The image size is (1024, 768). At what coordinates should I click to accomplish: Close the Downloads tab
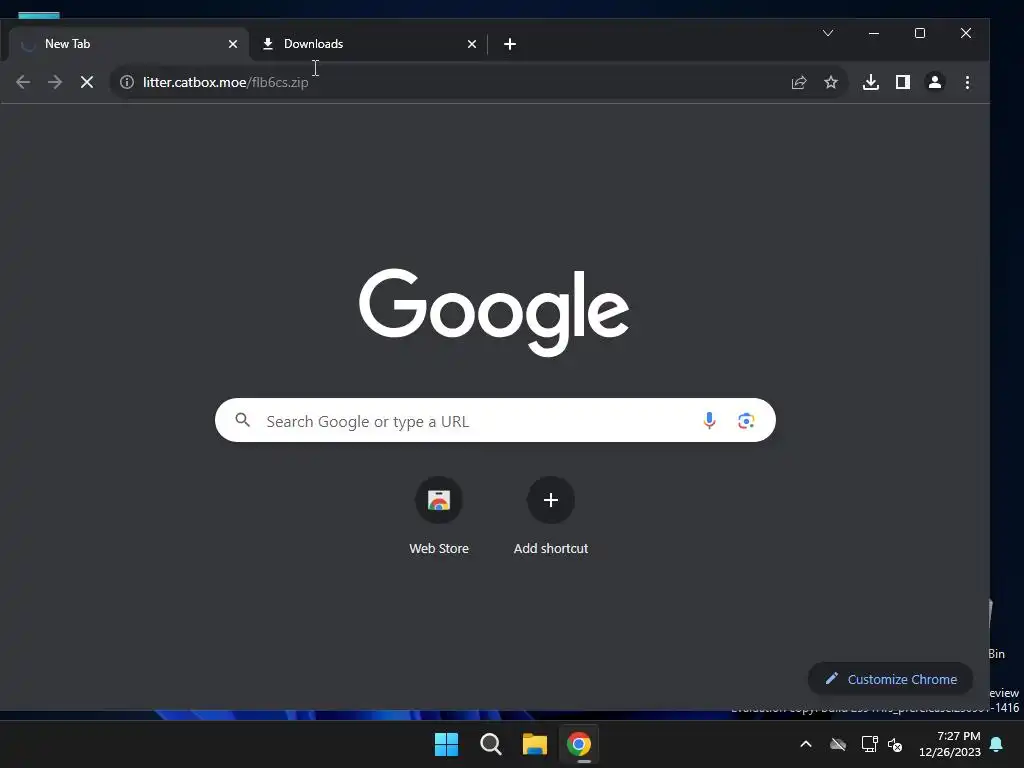coord(472,44)
